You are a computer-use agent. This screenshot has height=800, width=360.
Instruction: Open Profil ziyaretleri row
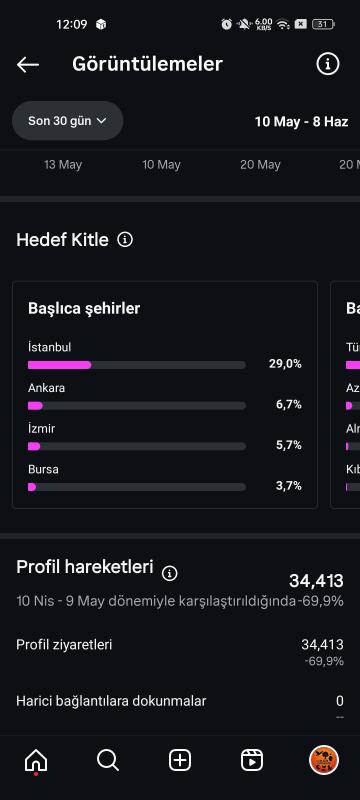point(180,652)
